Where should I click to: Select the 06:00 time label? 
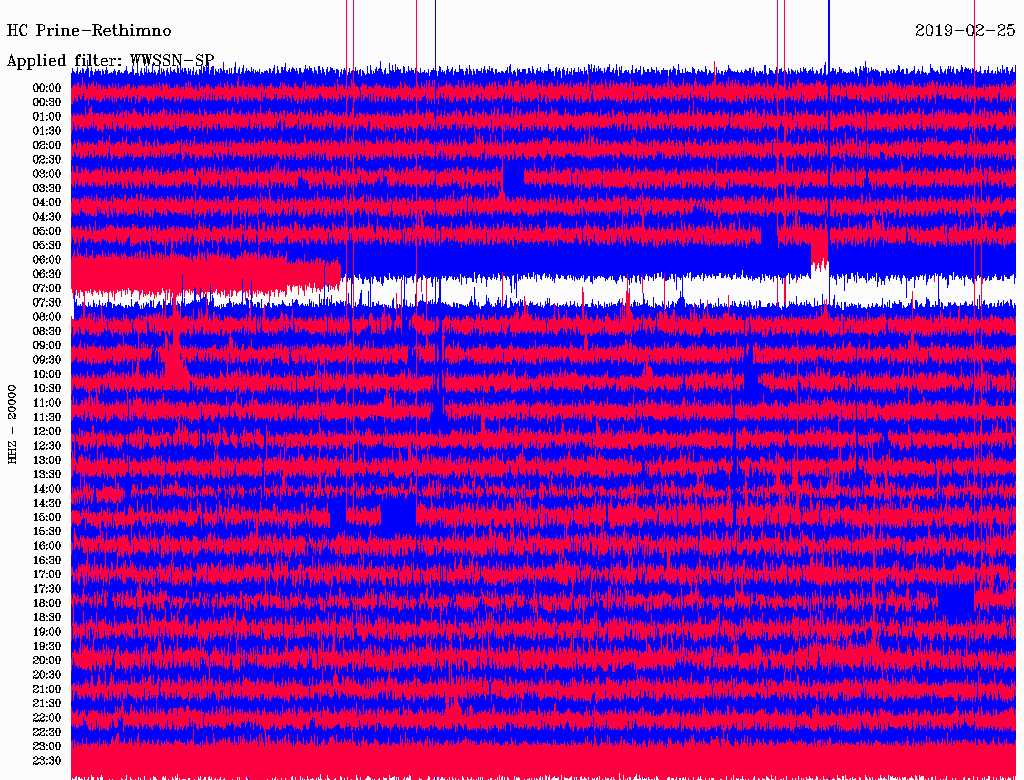pos(47,260)
